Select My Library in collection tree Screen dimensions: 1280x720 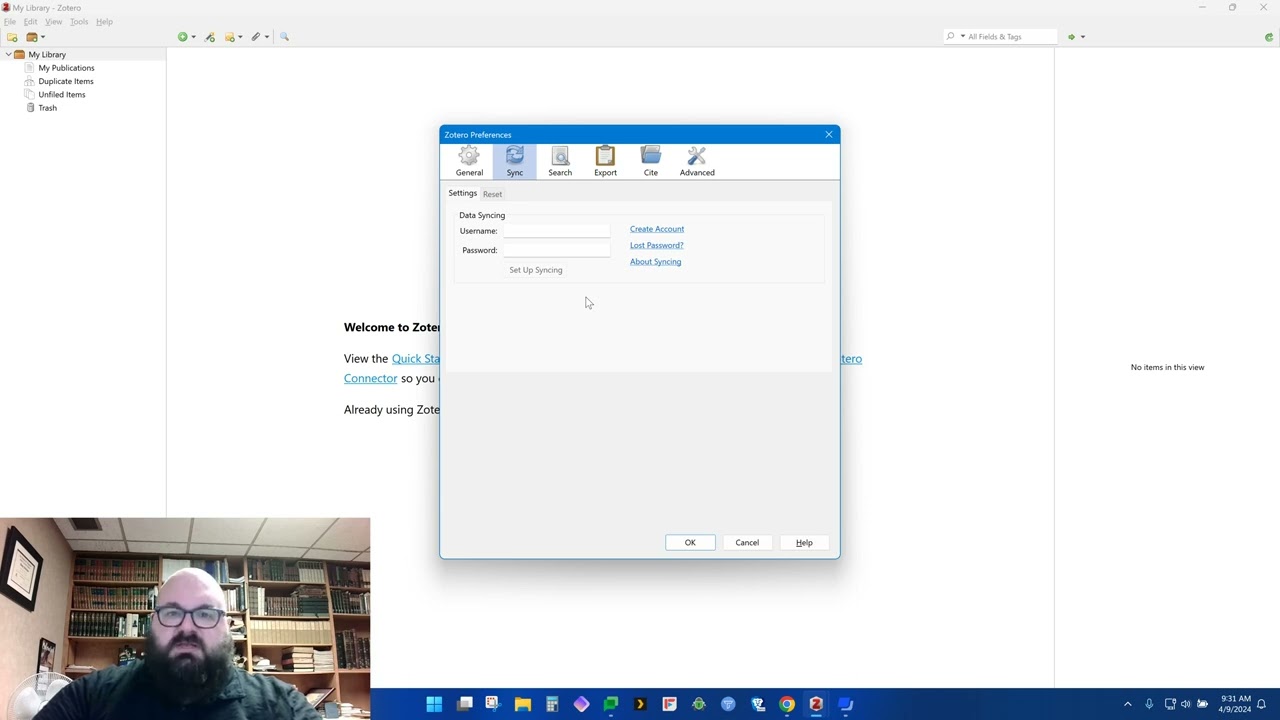[47, 54]
